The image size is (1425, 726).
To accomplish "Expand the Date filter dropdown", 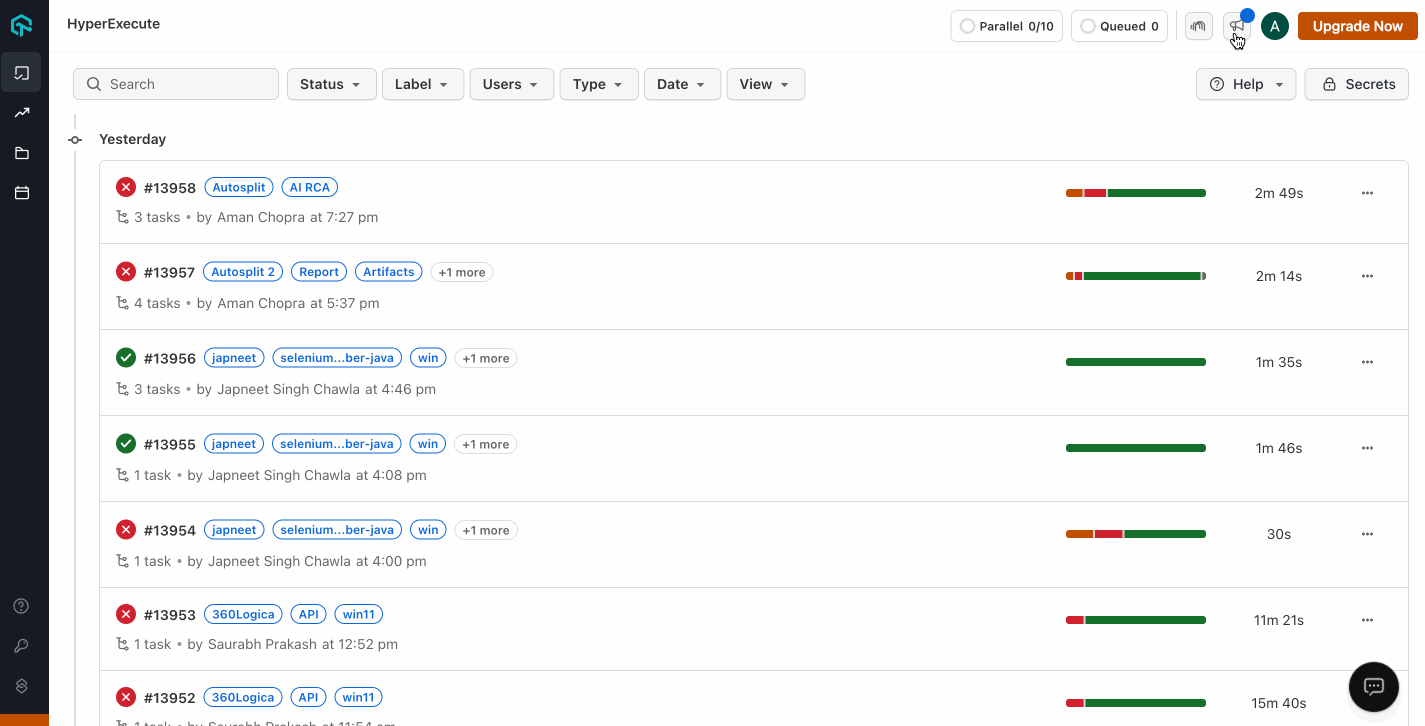I will [x=681, y=84].
